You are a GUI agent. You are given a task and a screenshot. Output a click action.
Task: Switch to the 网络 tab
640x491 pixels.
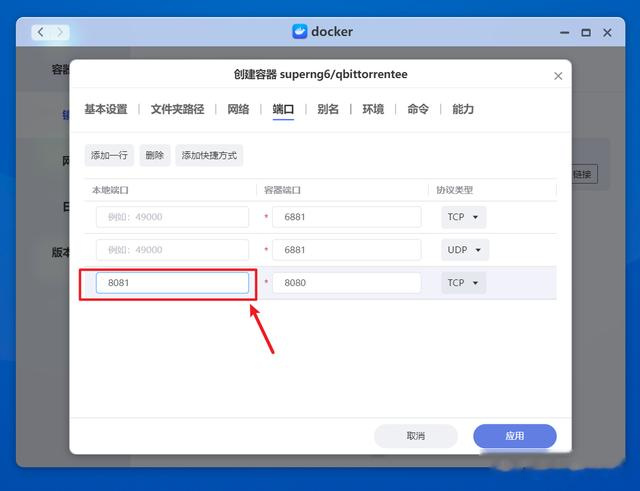(238, 109)
